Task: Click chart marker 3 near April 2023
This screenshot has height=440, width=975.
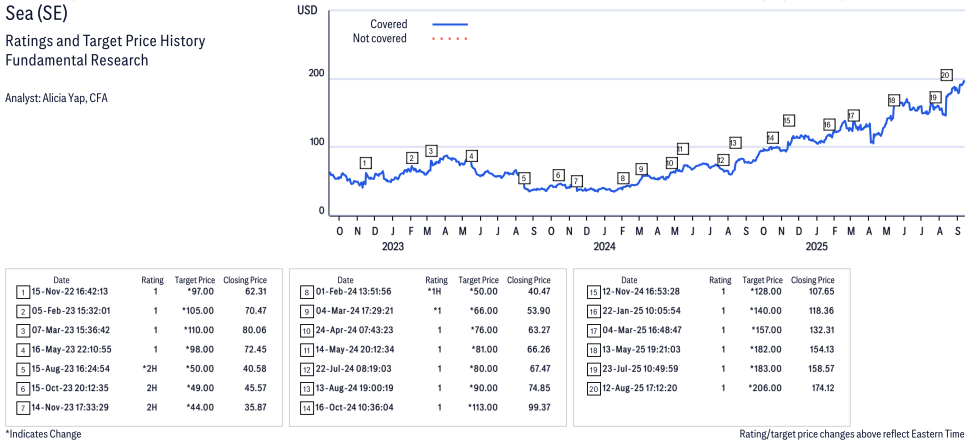Action: click(431, 150)
